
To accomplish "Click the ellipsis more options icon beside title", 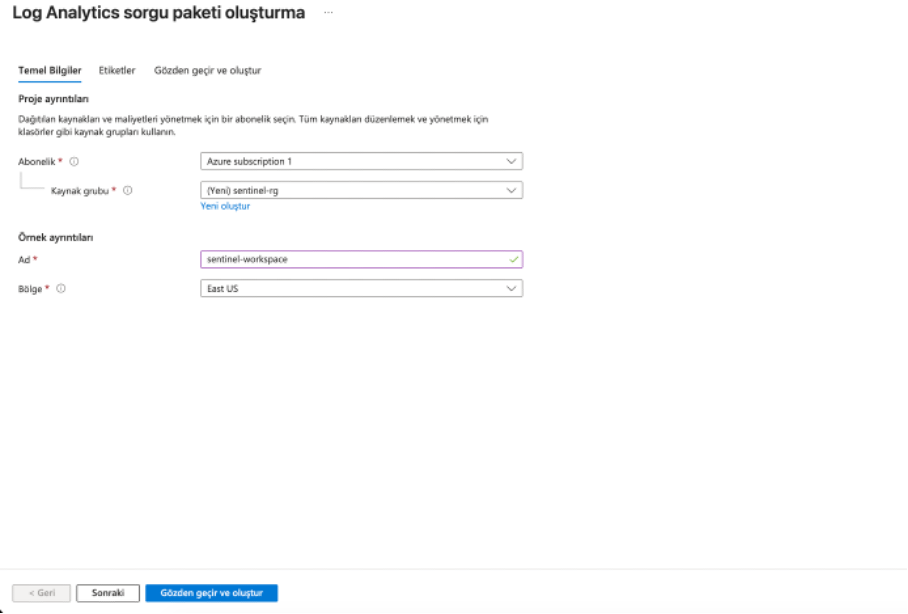I will tap(328, 13).
